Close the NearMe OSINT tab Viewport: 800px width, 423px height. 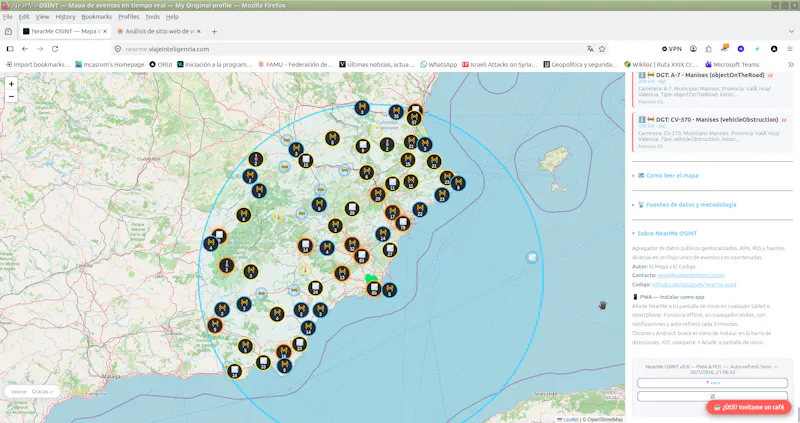coord(105,31)
